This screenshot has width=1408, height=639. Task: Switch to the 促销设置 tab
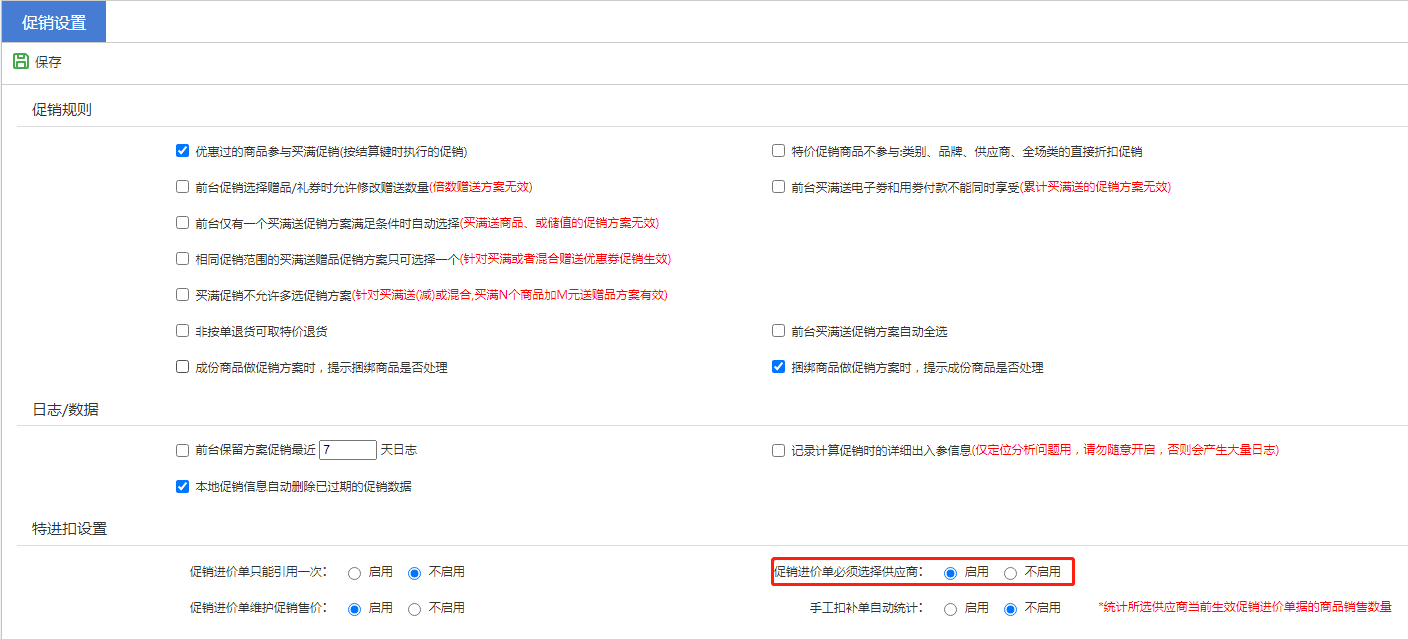coord(54,22)
